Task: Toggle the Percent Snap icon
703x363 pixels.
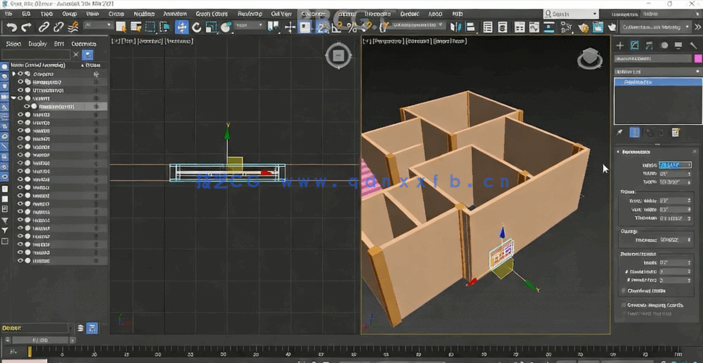Action: point(352,27)
